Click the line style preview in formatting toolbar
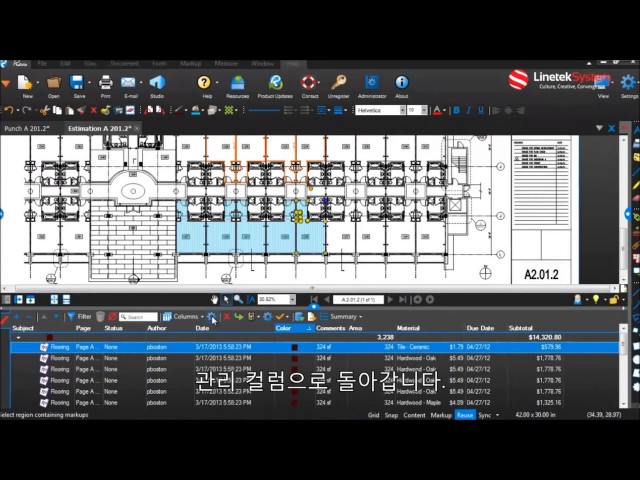 tap(264, 110)
